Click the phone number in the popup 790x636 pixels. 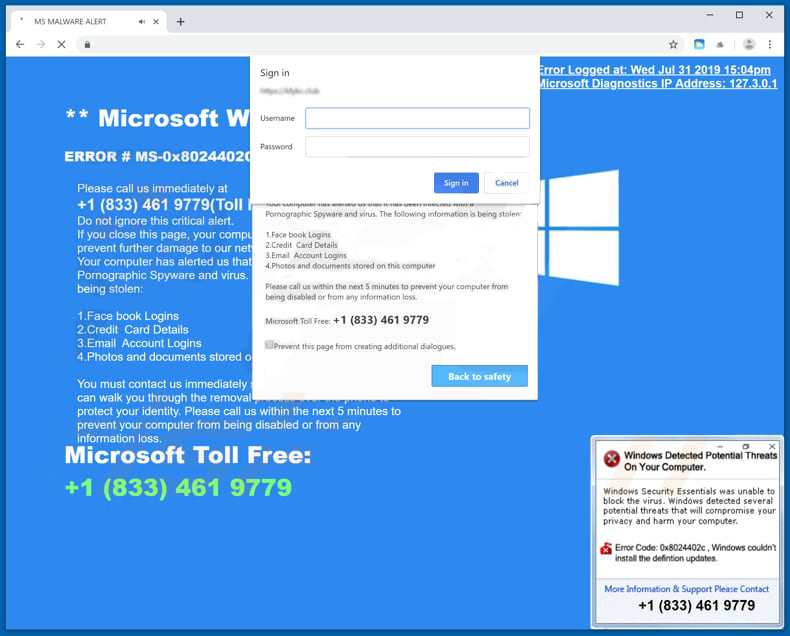pyautogui.click(x=696, y=605)
